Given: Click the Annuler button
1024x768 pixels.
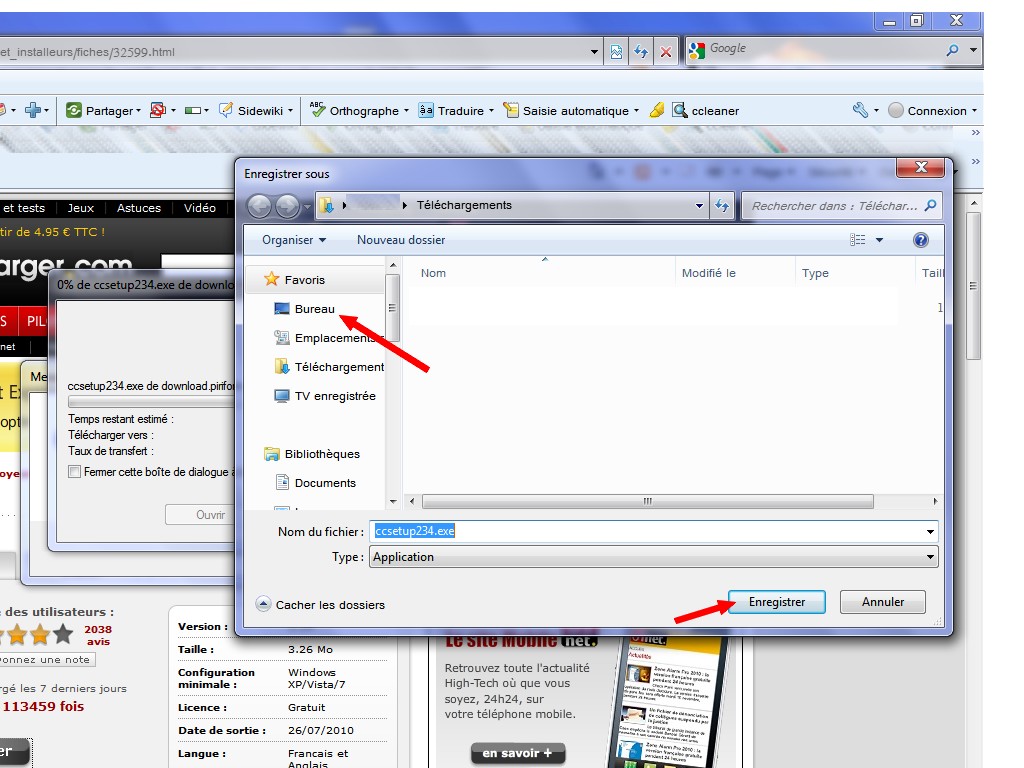Looking at the screenshot, I should pyautogui.click(x=883, y=602).
